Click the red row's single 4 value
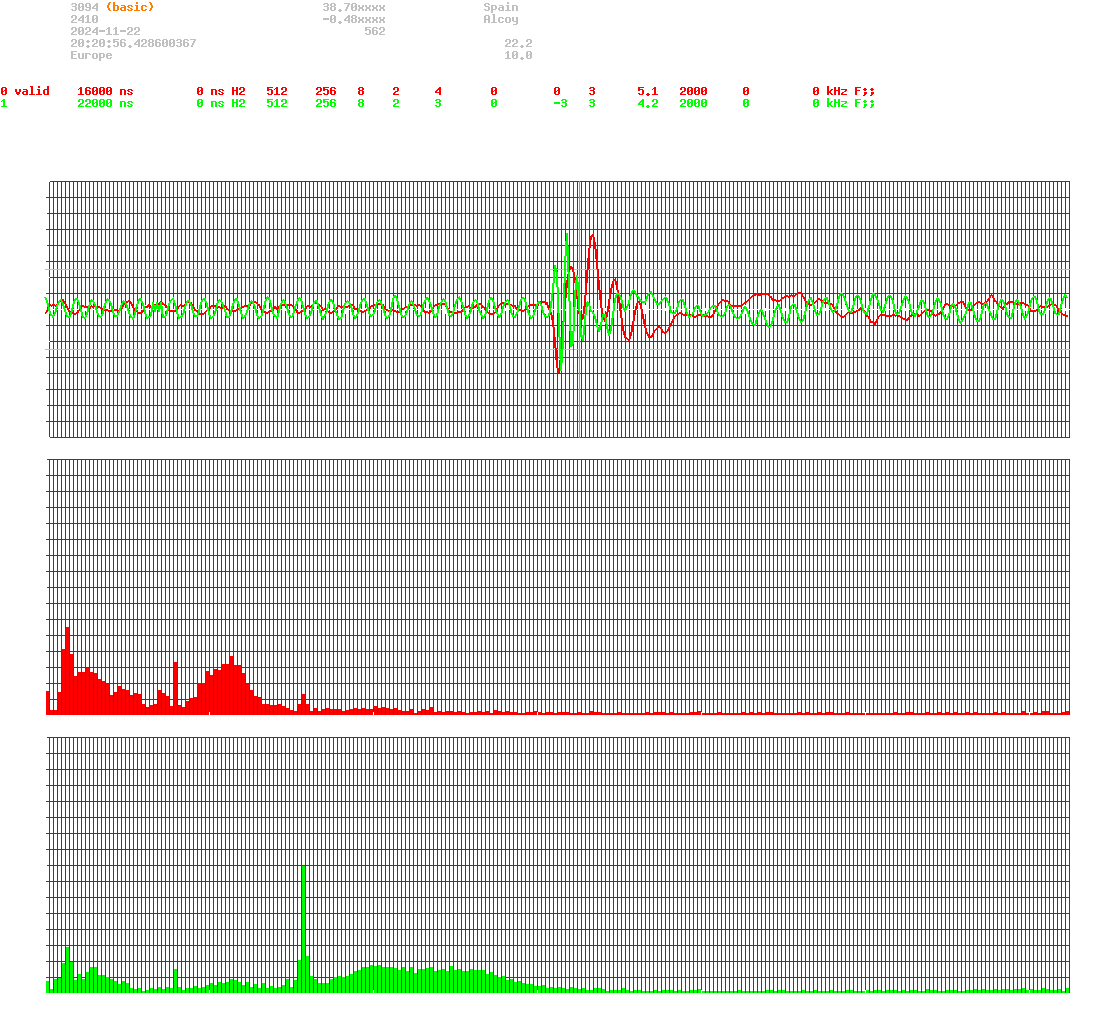 pyautogui.click(x=438, y=92)
